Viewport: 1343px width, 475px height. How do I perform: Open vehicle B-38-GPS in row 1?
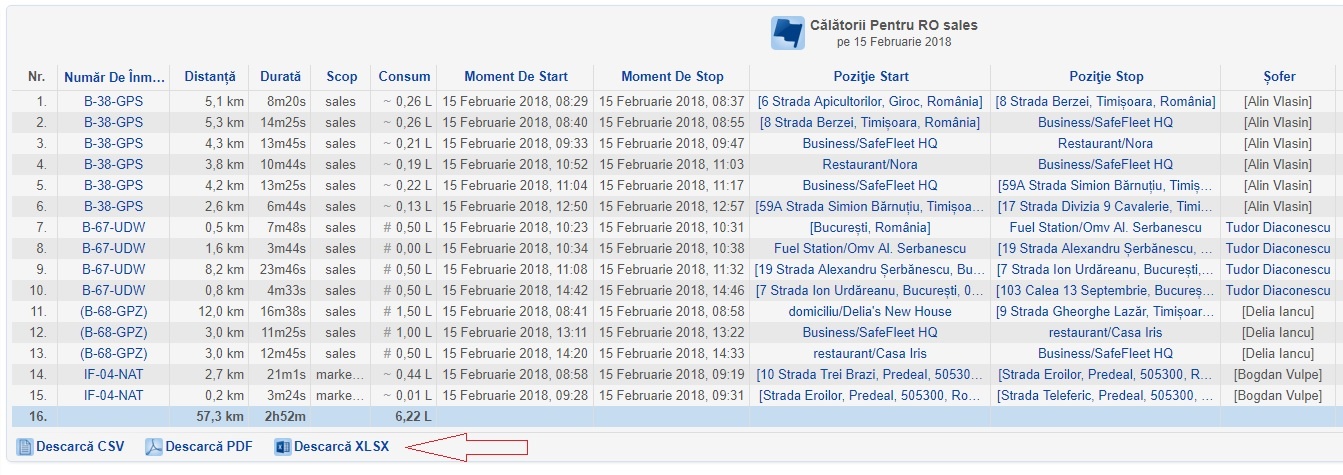[113, 102]
